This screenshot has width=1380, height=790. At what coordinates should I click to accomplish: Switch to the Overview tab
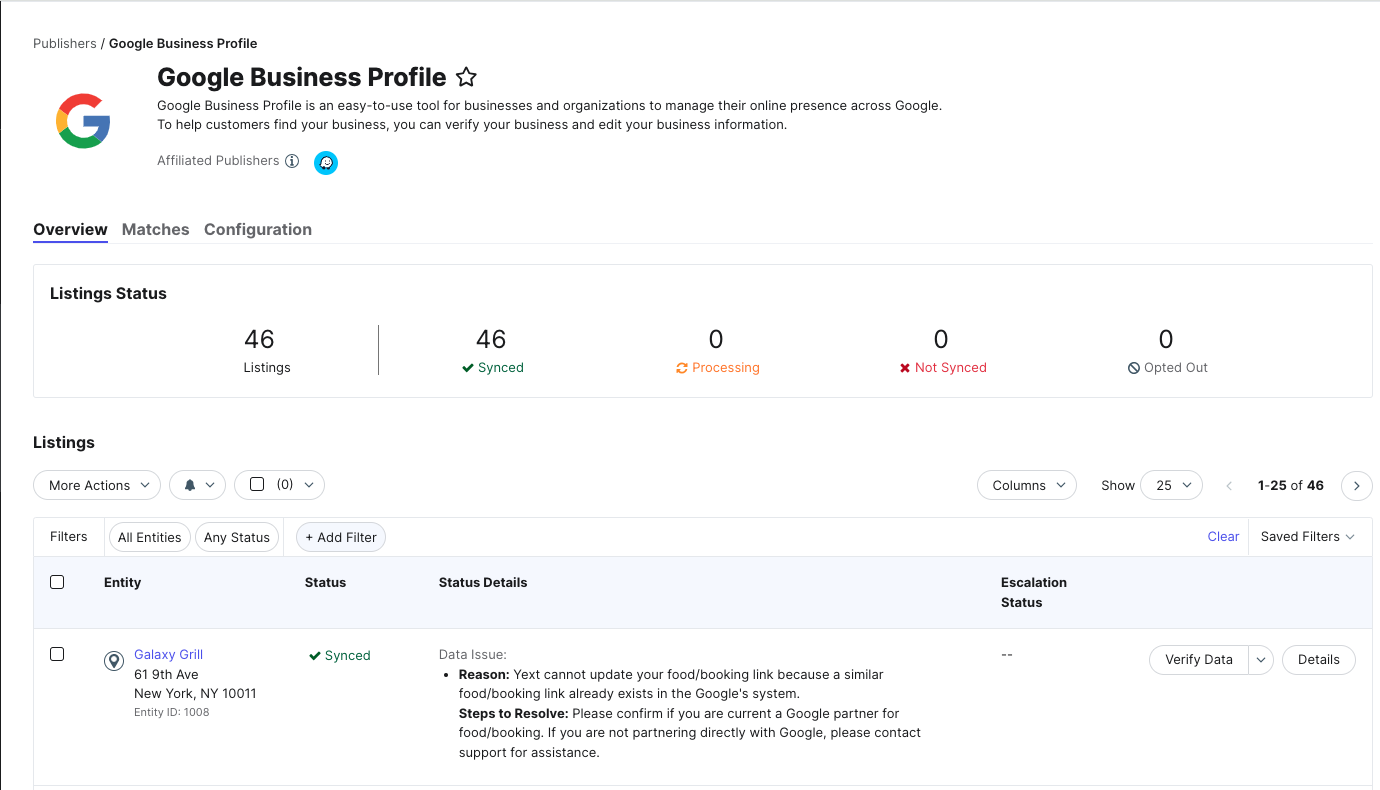point(70,229)
